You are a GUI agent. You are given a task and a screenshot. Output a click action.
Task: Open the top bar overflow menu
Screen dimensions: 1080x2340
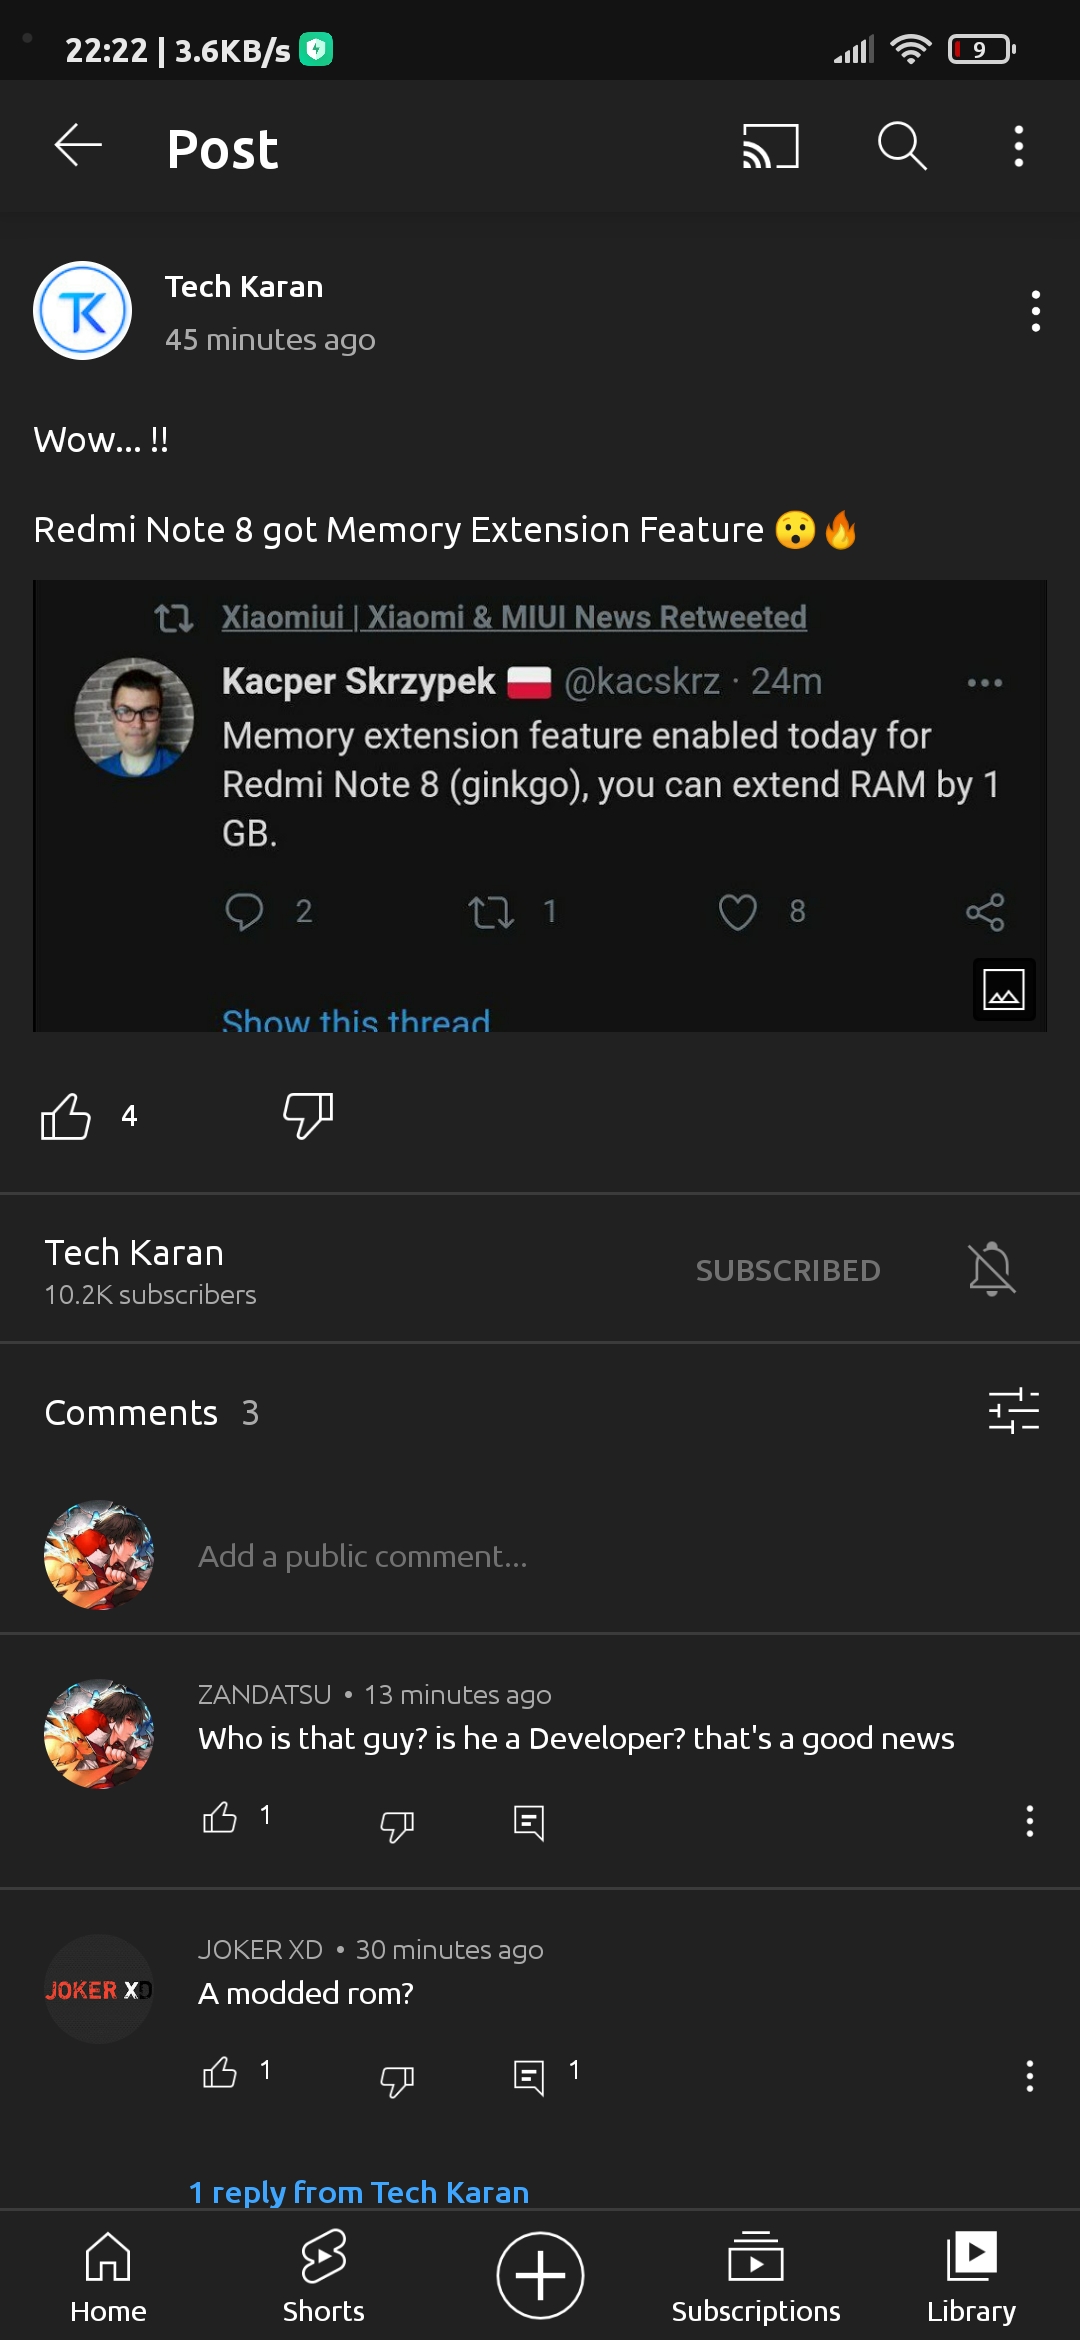tap(1018, 146)
